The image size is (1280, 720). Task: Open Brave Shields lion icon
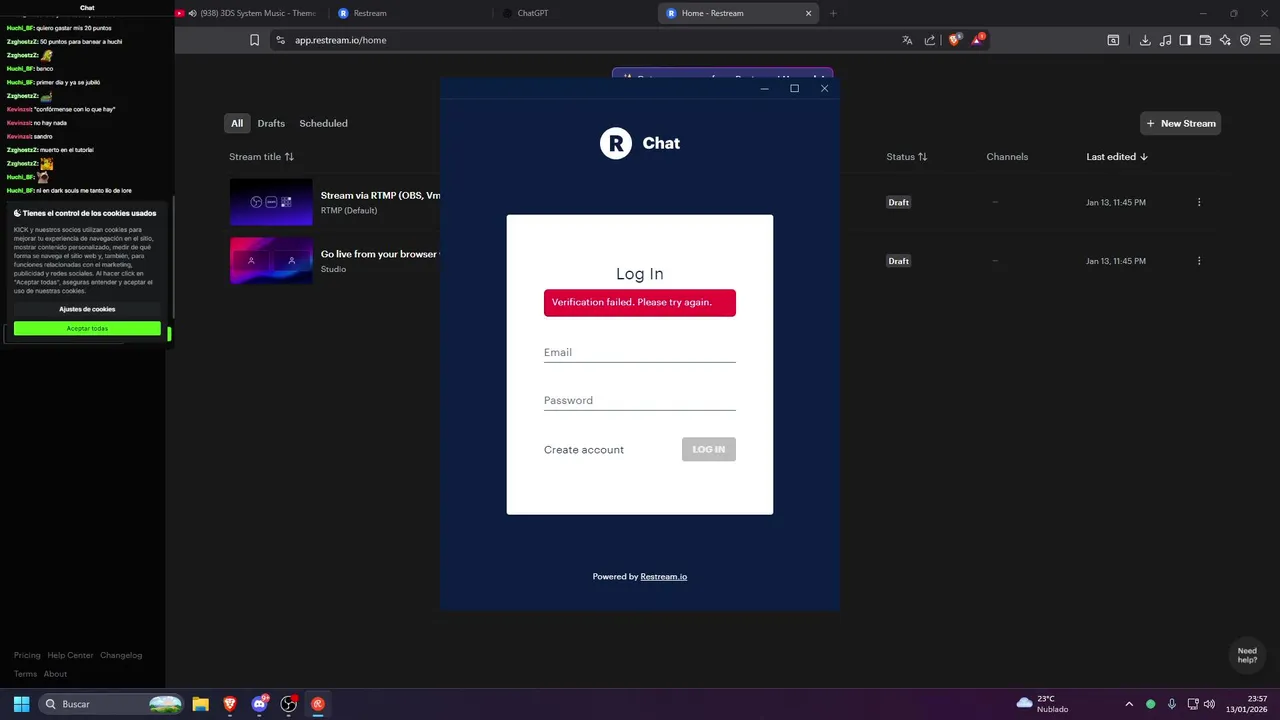point(954,40)
